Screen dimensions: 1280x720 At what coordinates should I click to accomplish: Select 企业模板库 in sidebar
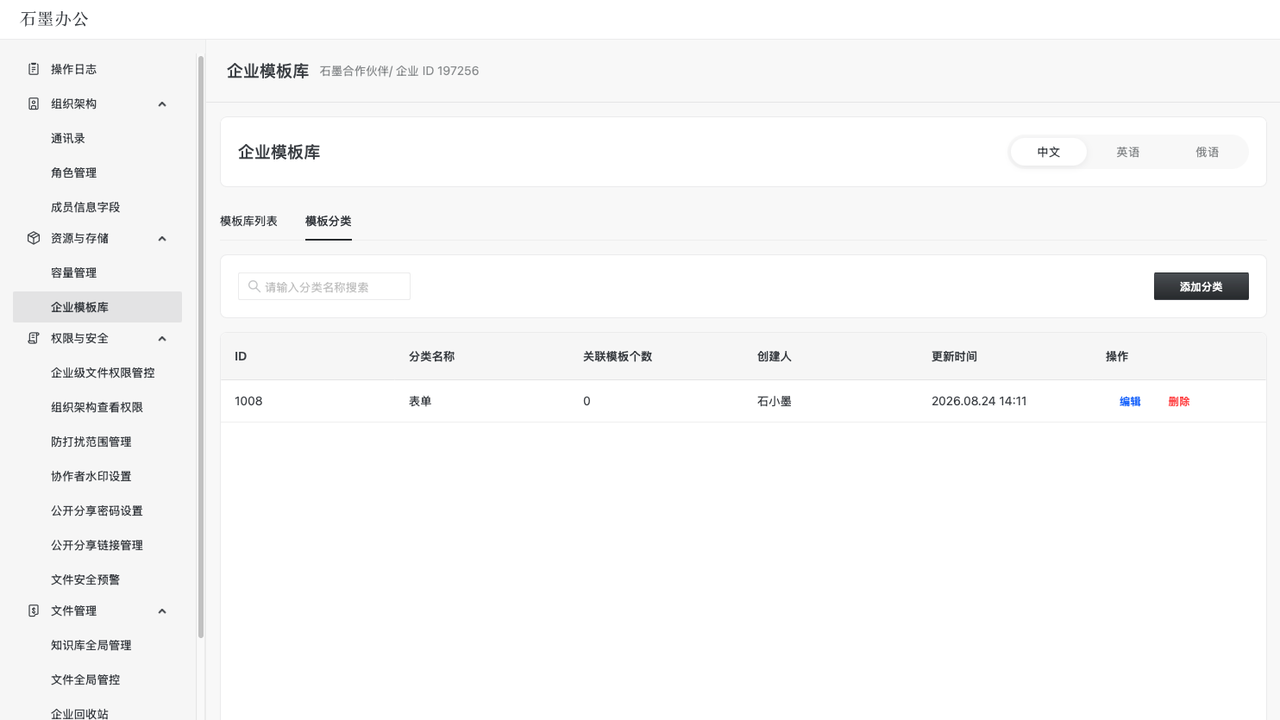click(x=97, y=307)
